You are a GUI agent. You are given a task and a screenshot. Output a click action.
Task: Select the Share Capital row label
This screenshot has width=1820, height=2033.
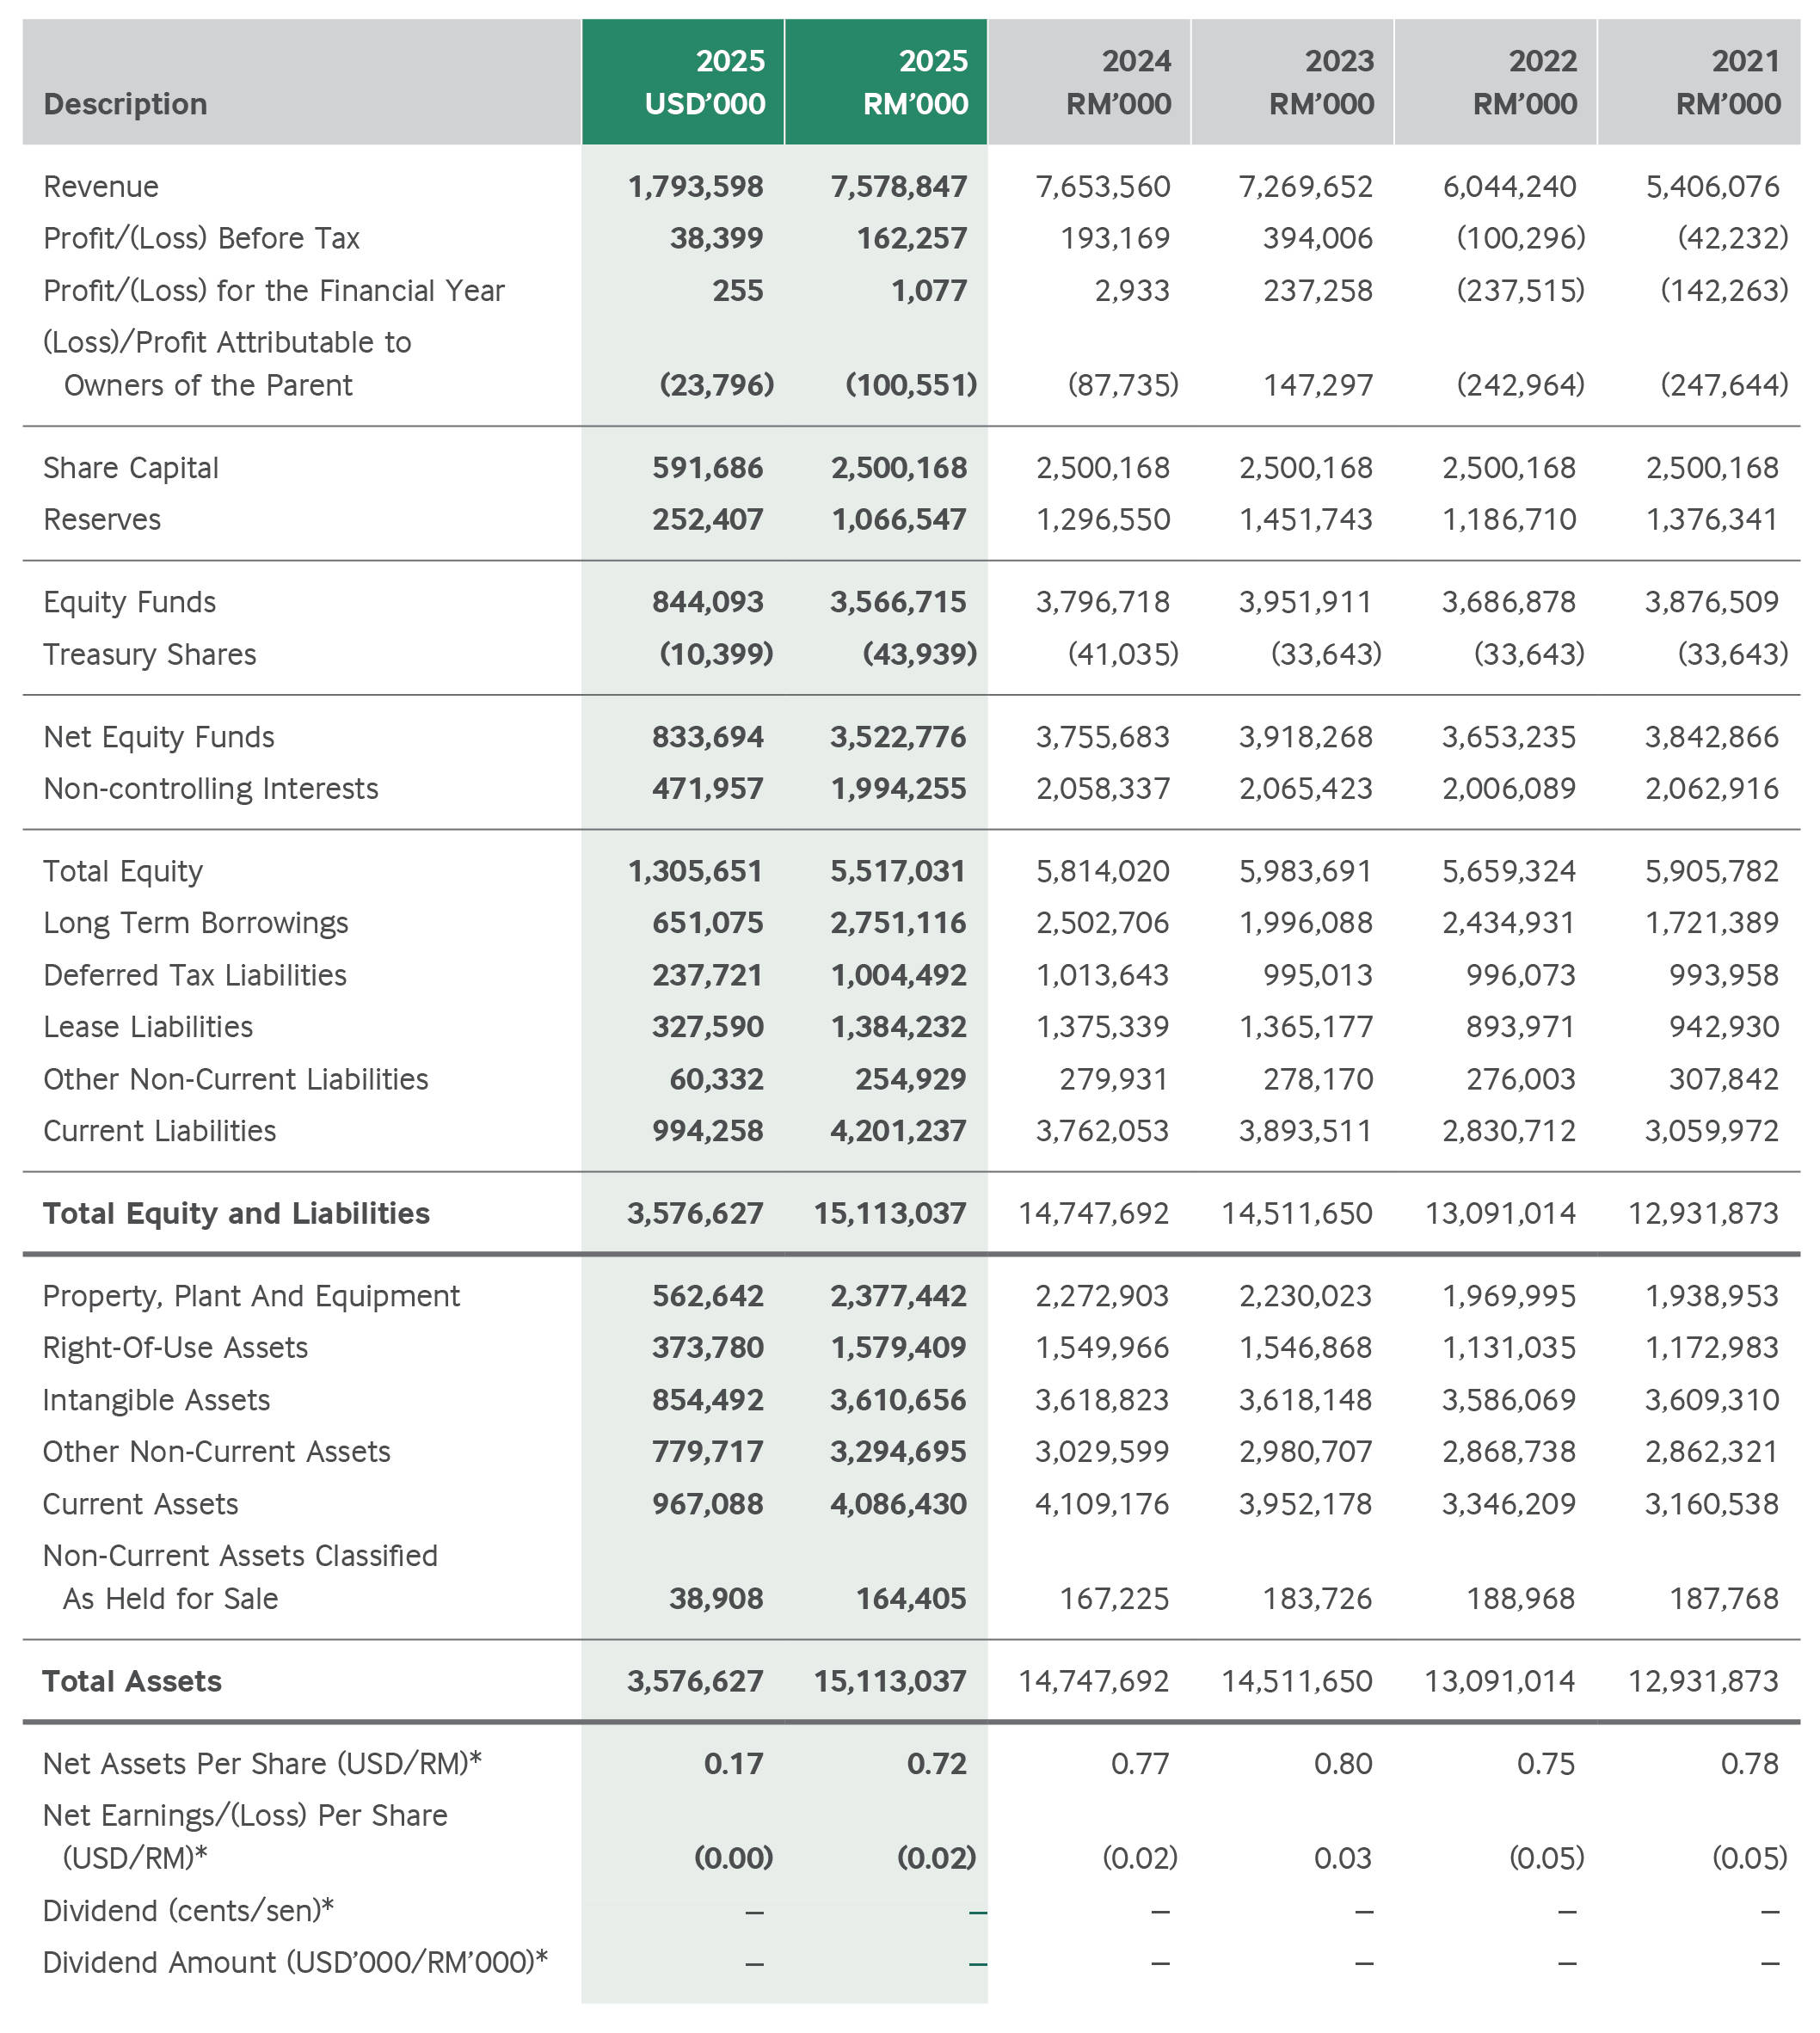coord(131,468)
